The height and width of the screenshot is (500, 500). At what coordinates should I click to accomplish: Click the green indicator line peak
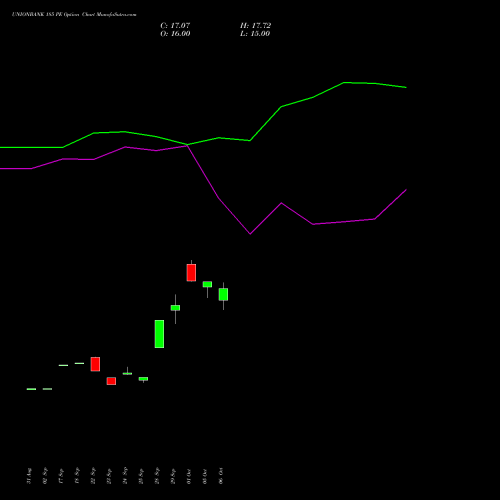tap(344, 82)
